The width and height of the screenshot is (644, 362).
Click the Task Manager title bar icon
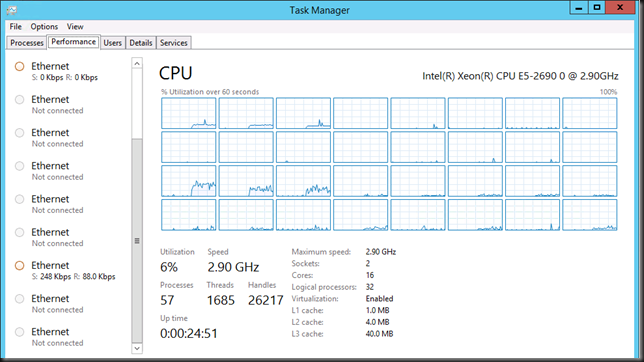[x=12, y=10]
